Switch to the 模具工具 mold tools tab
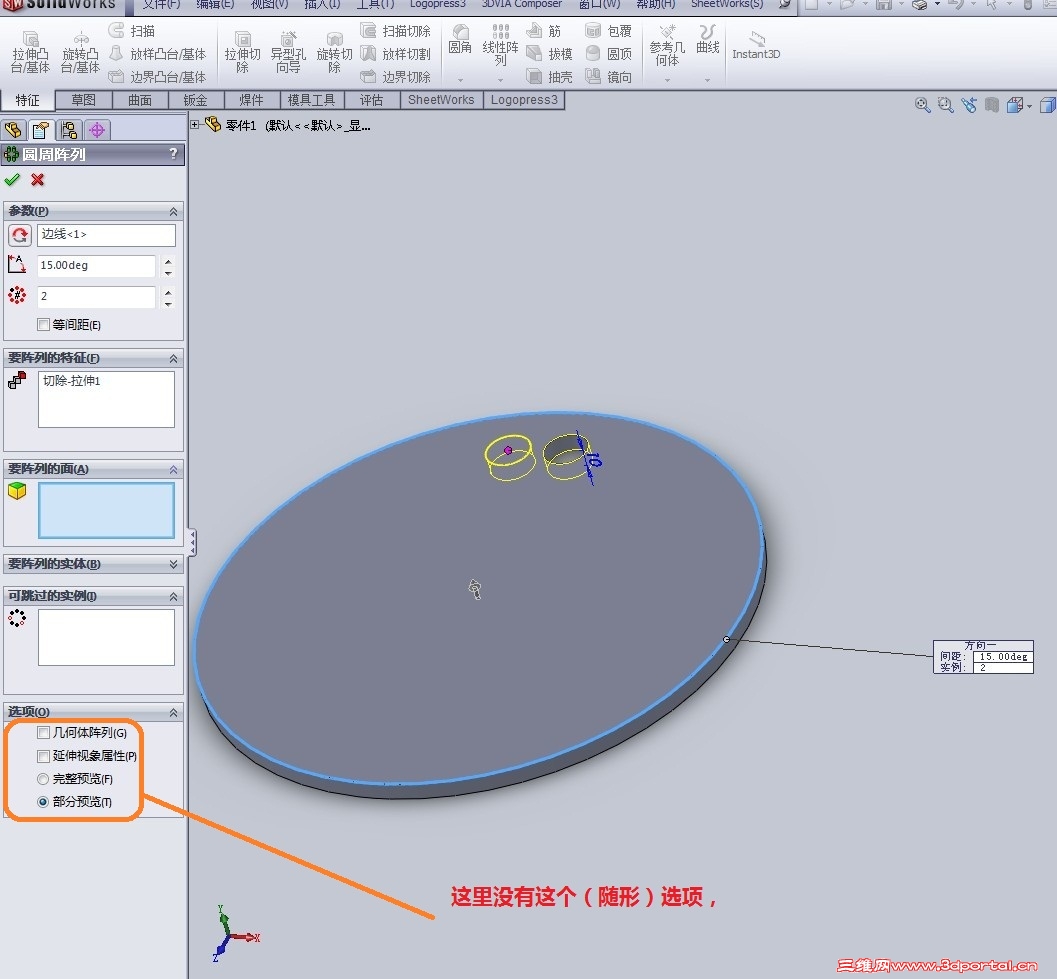This screenshot has width=1057, height=979. click(x=311, y=100)
